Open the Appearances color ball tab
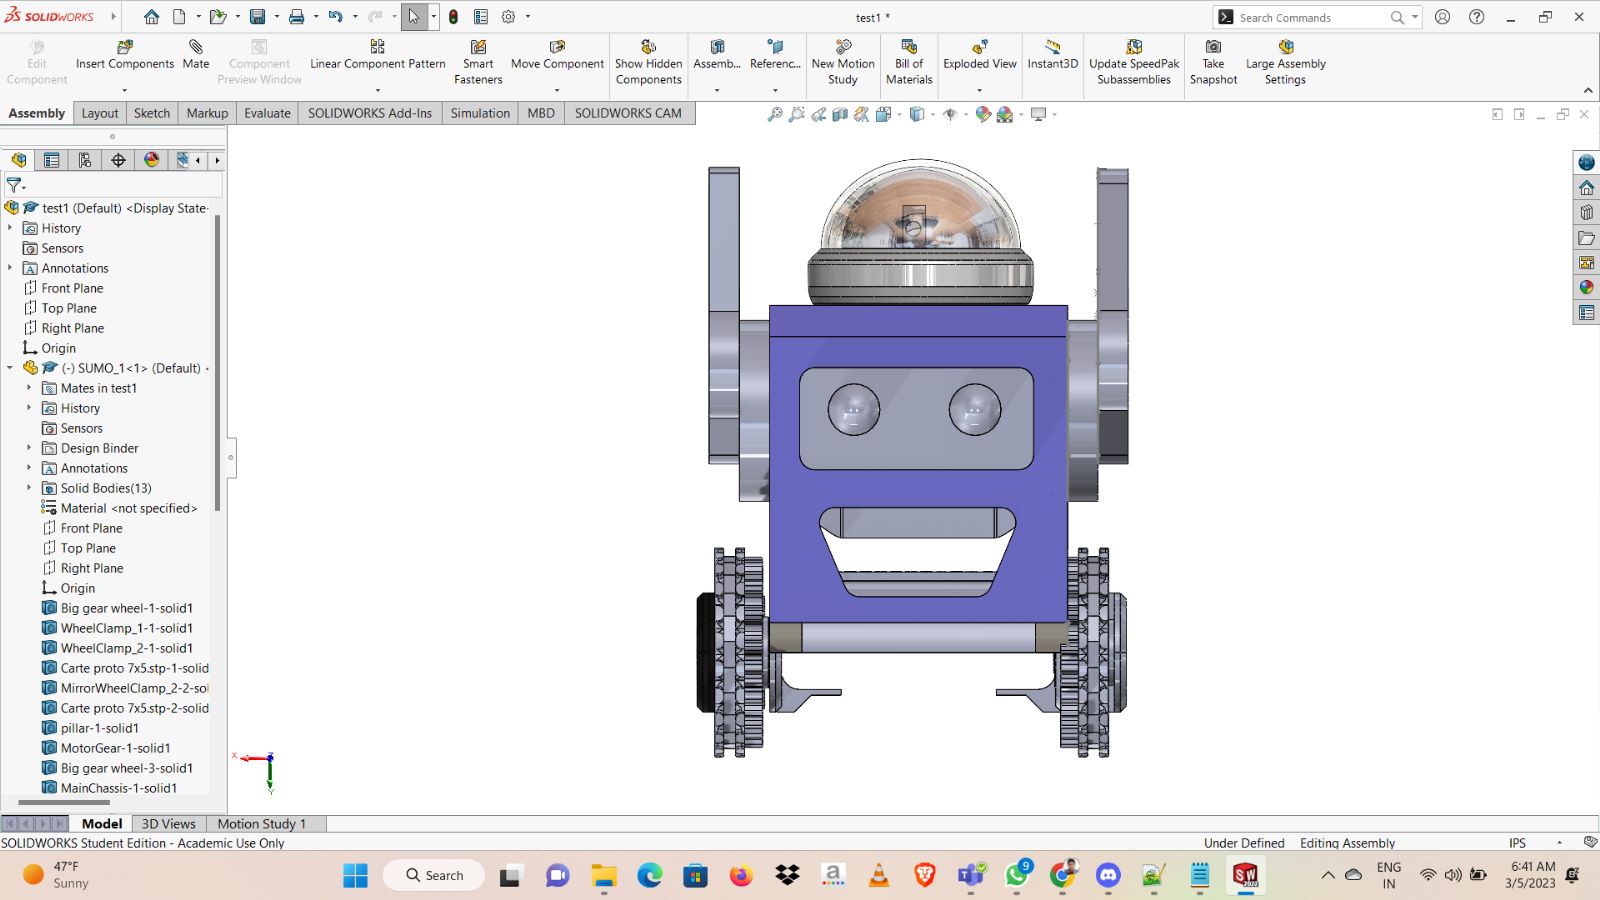1600x900 pixels. pyautogui.click(x=151, y=160)
